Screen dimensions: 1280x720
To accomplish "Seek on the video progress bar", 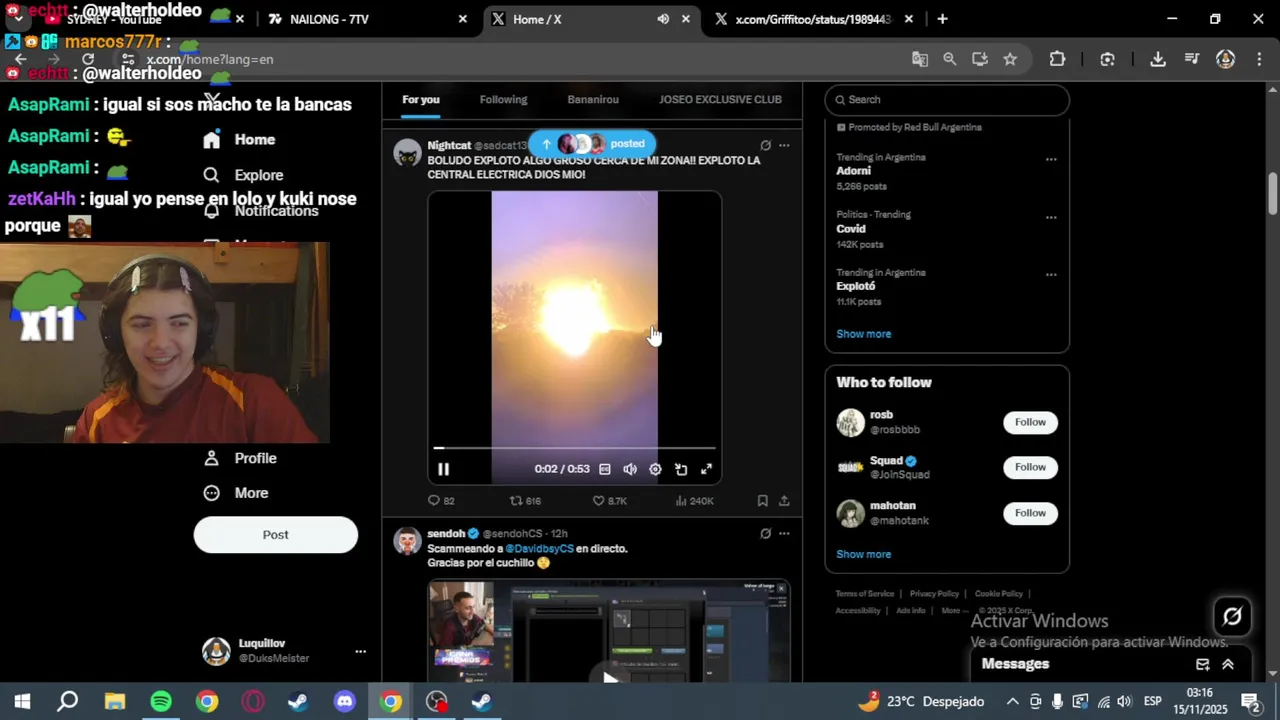I will [574, 448].
